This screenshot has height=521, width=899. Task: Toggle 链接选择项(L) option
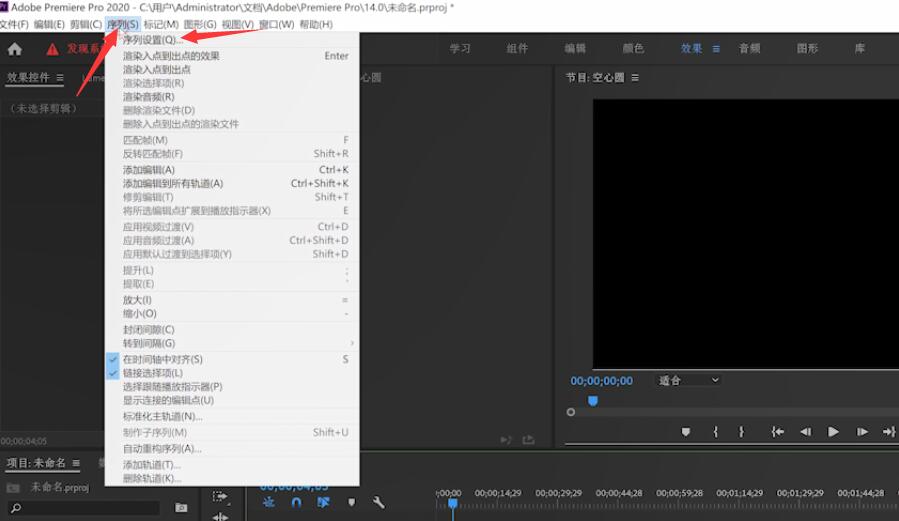(232, 373)
